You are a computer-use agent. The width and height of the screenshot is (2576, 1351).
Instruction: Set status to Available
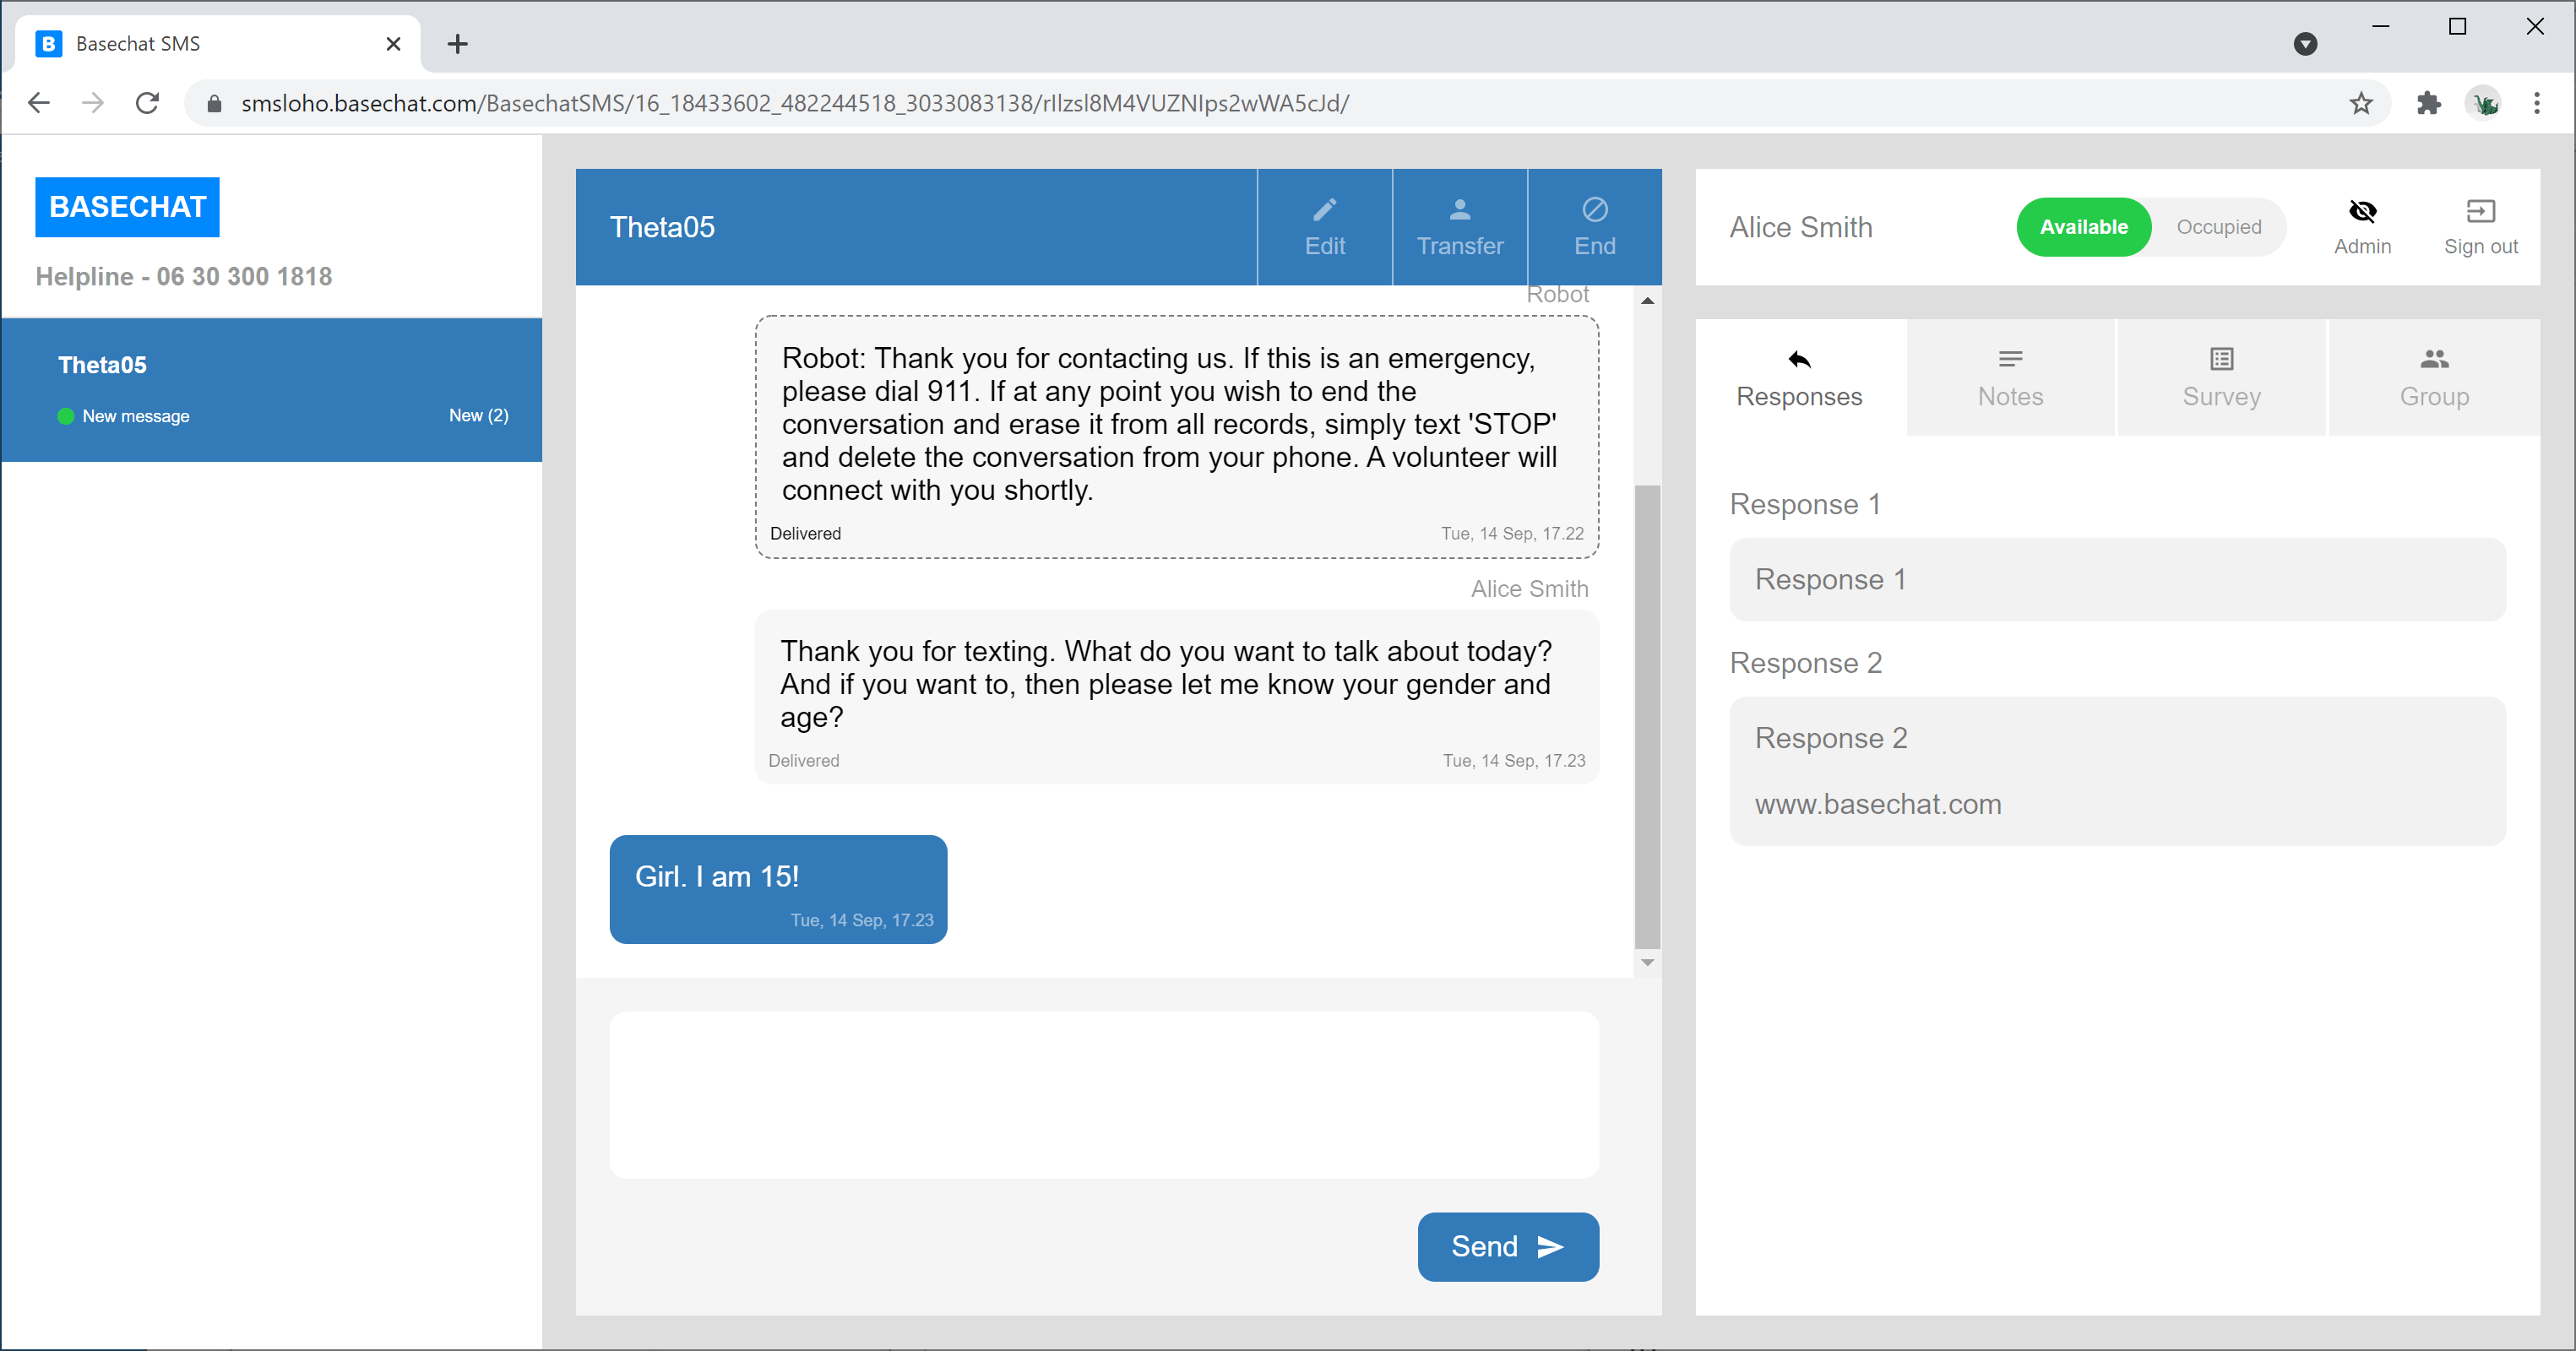tap(2083, 227)
